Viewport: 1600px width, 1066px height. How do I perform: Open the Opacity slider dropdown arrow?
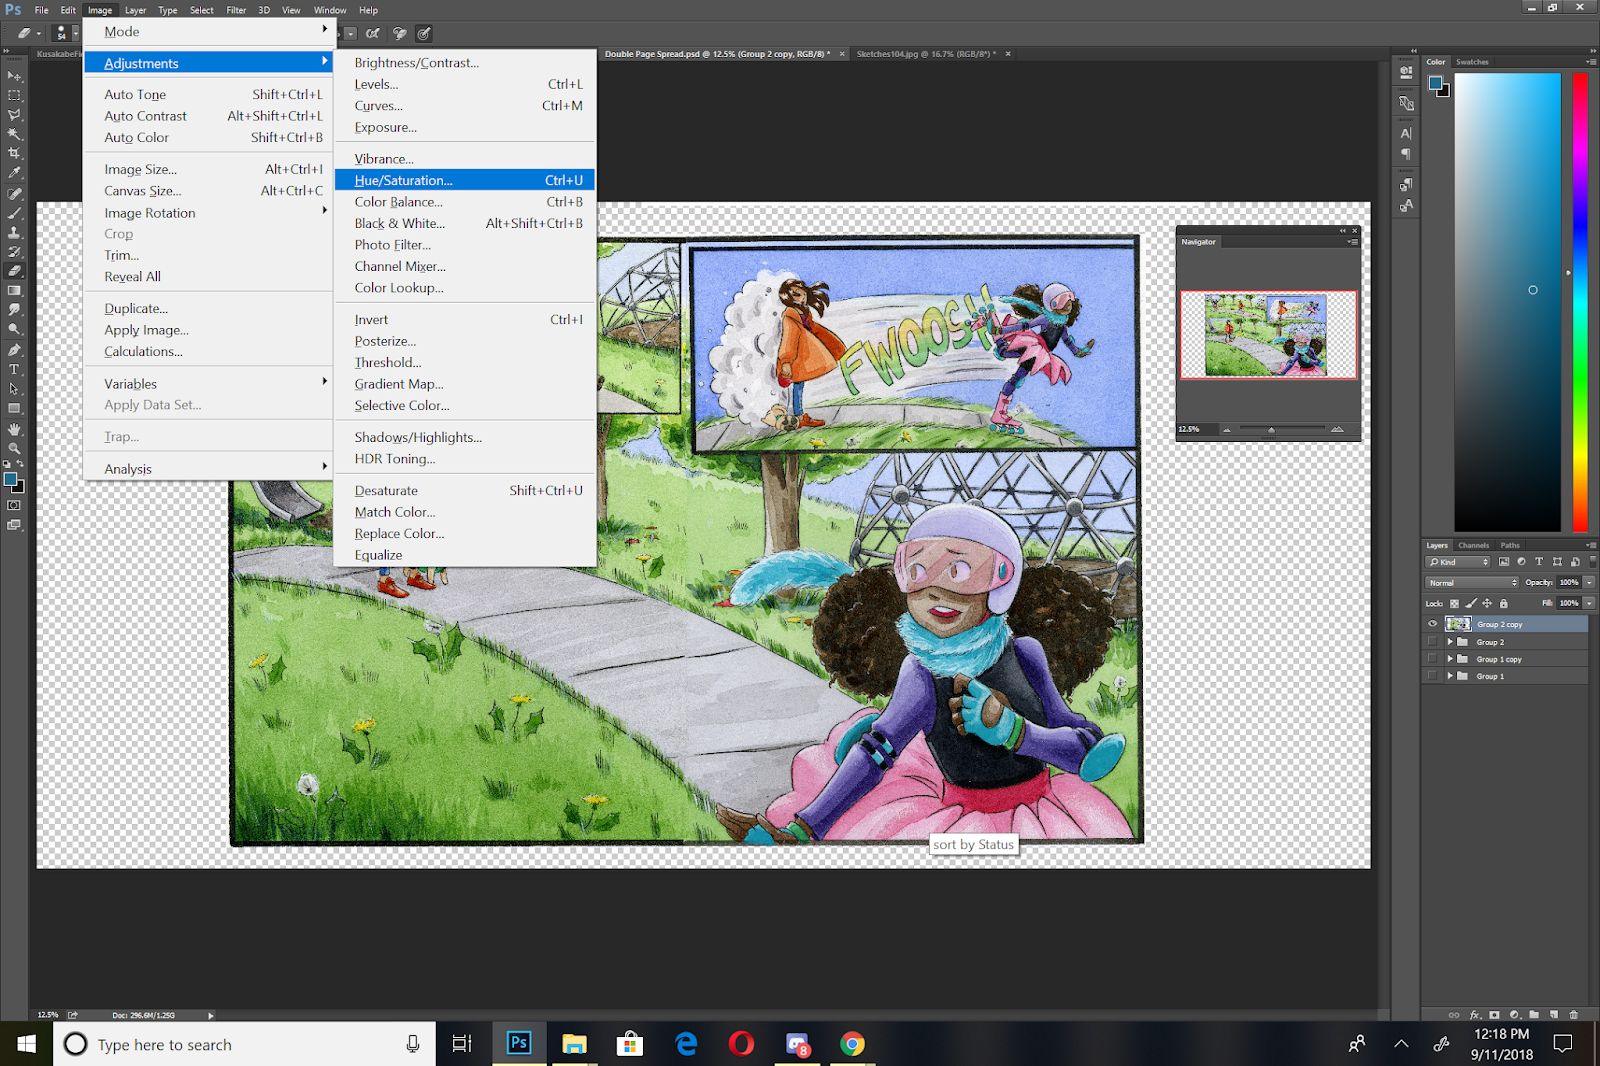point(1589,582)
